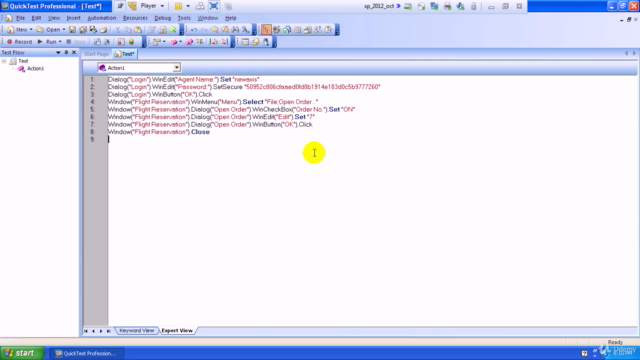Viewport: 640px width, 360px height.
Task: Open the VMware Player menu
Action: tap(152, 6)
